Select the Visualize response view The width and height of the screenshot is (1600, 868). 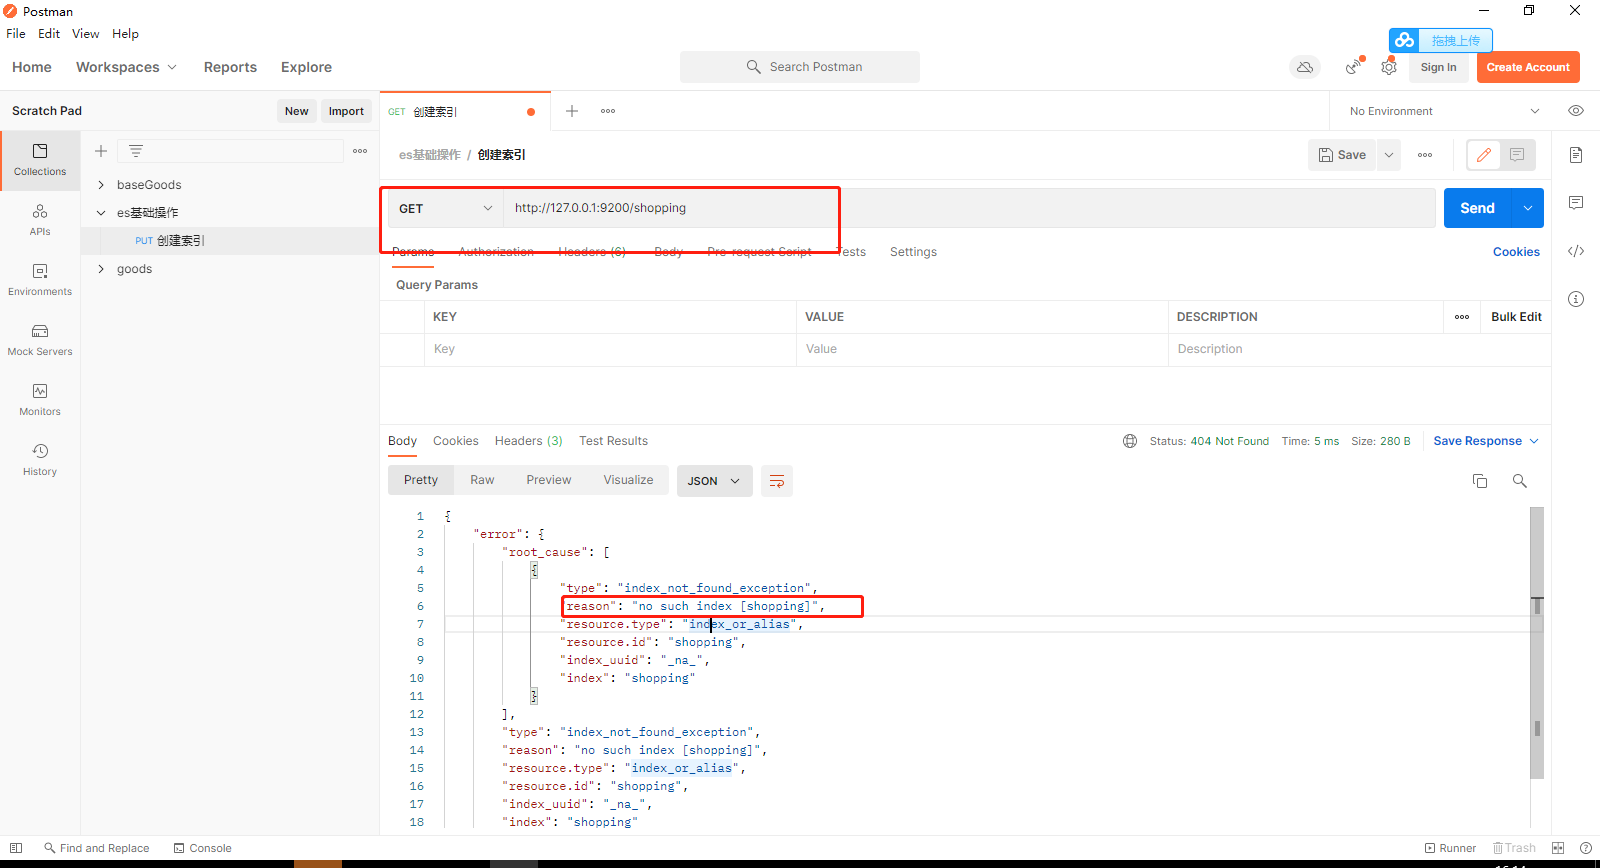click(x=628, y=480)
